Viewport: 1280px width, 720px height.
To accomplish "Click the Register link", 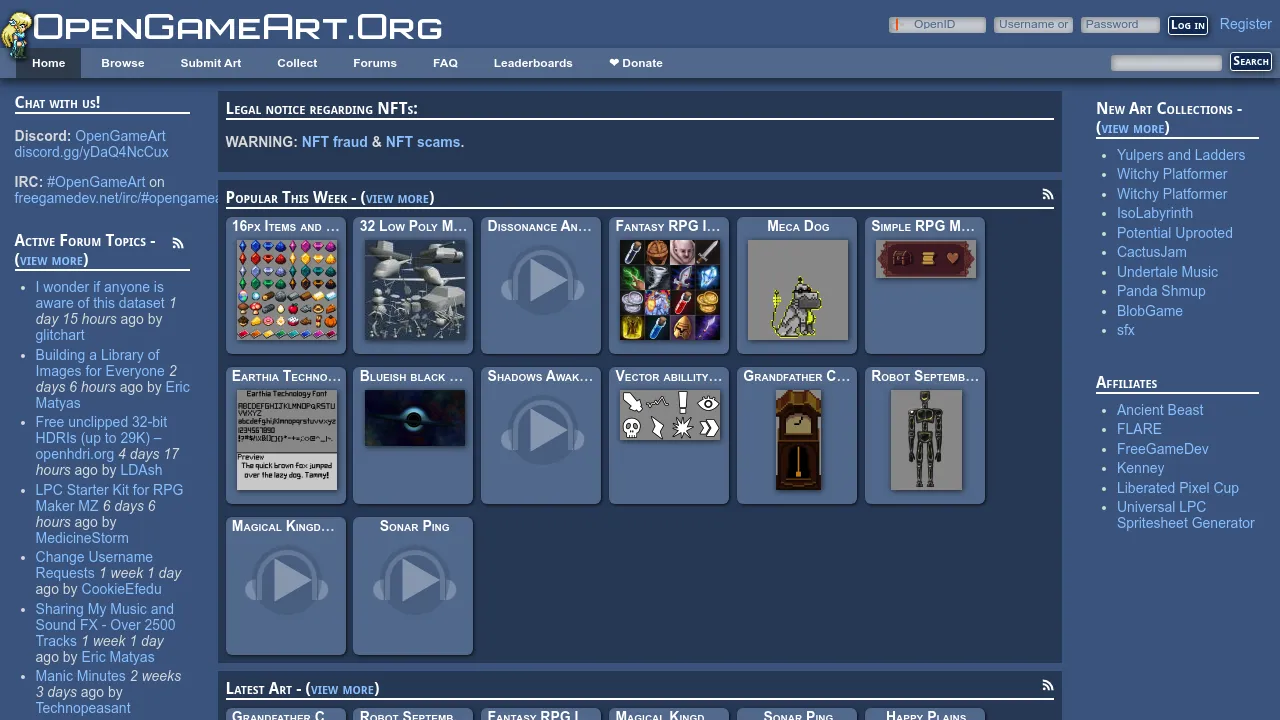I will pyautogui.click(x=1245, y=24).
